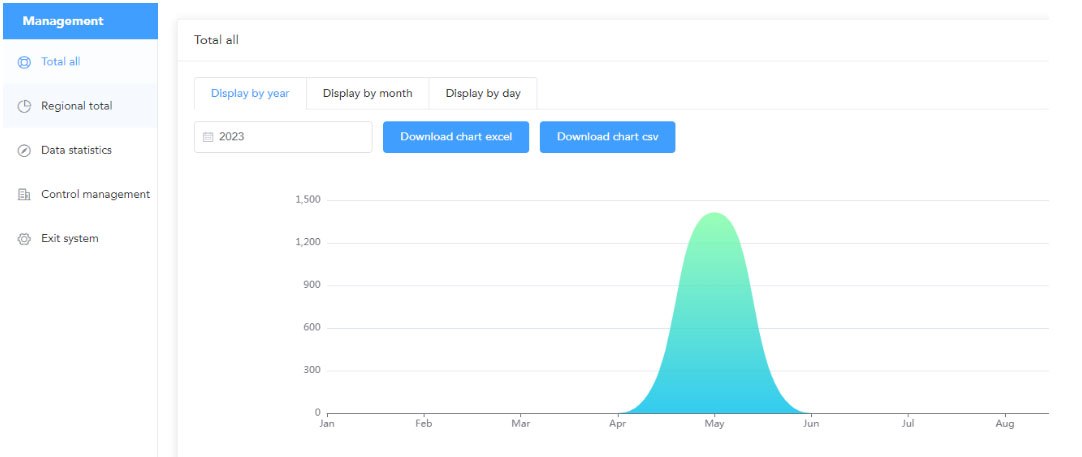Screen dimensions: 1082x457
Task: Select the Display by year tab
Action: point(250,94)
